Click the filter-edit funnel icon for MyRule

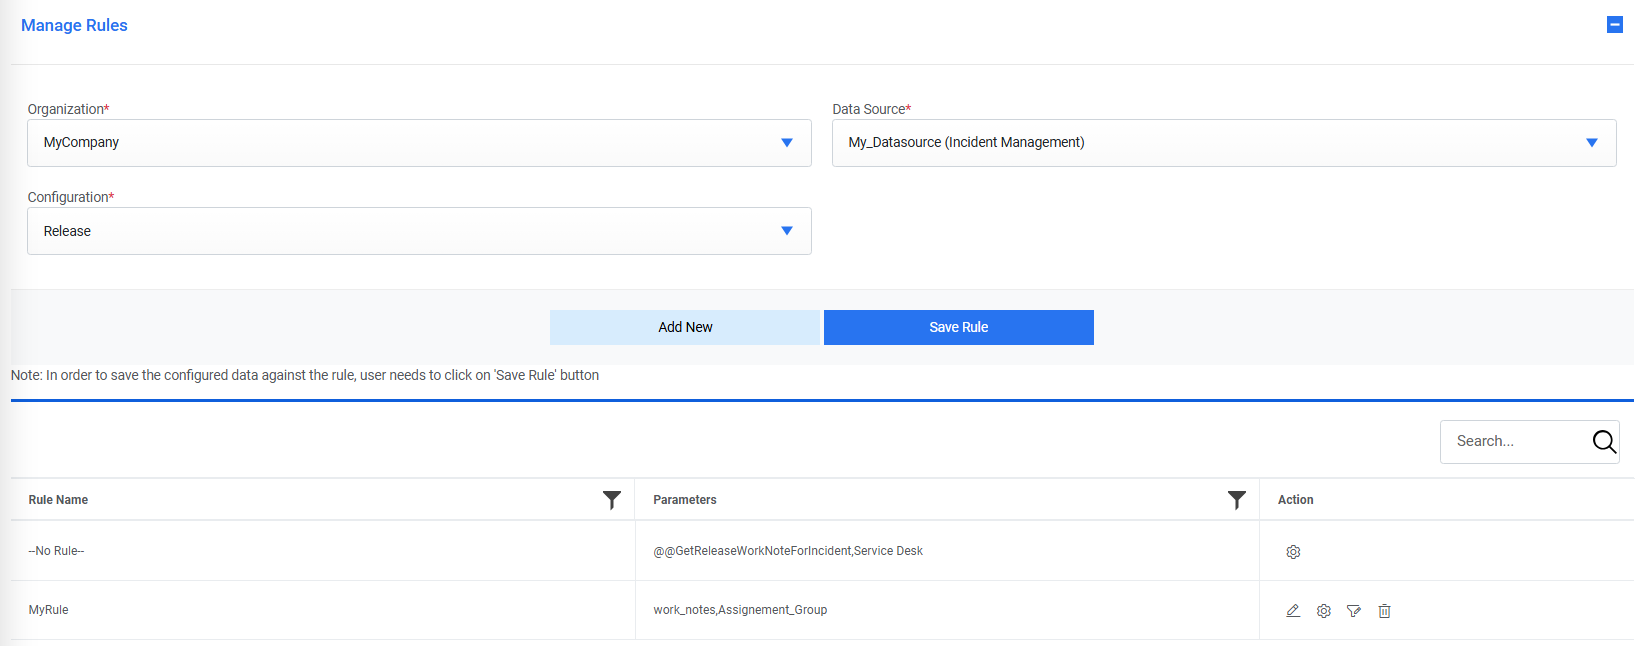1354,611
